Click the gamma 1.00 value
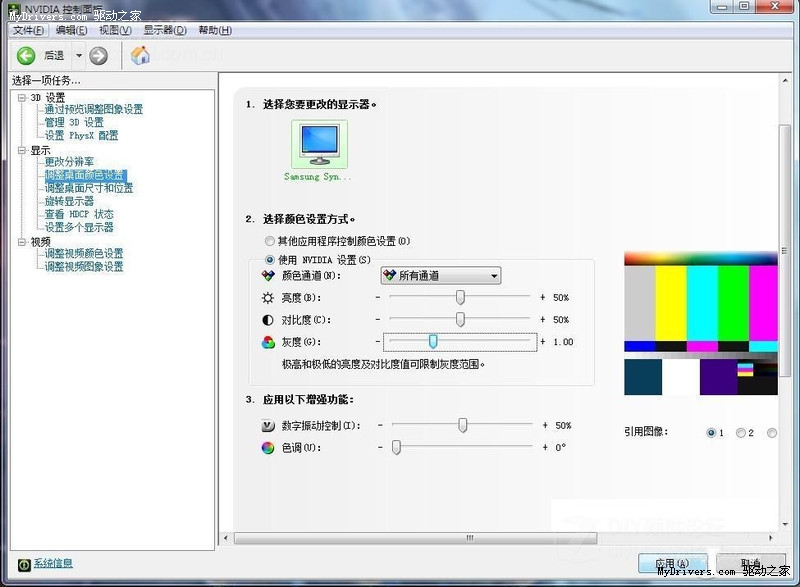 (x=563, y=342)
